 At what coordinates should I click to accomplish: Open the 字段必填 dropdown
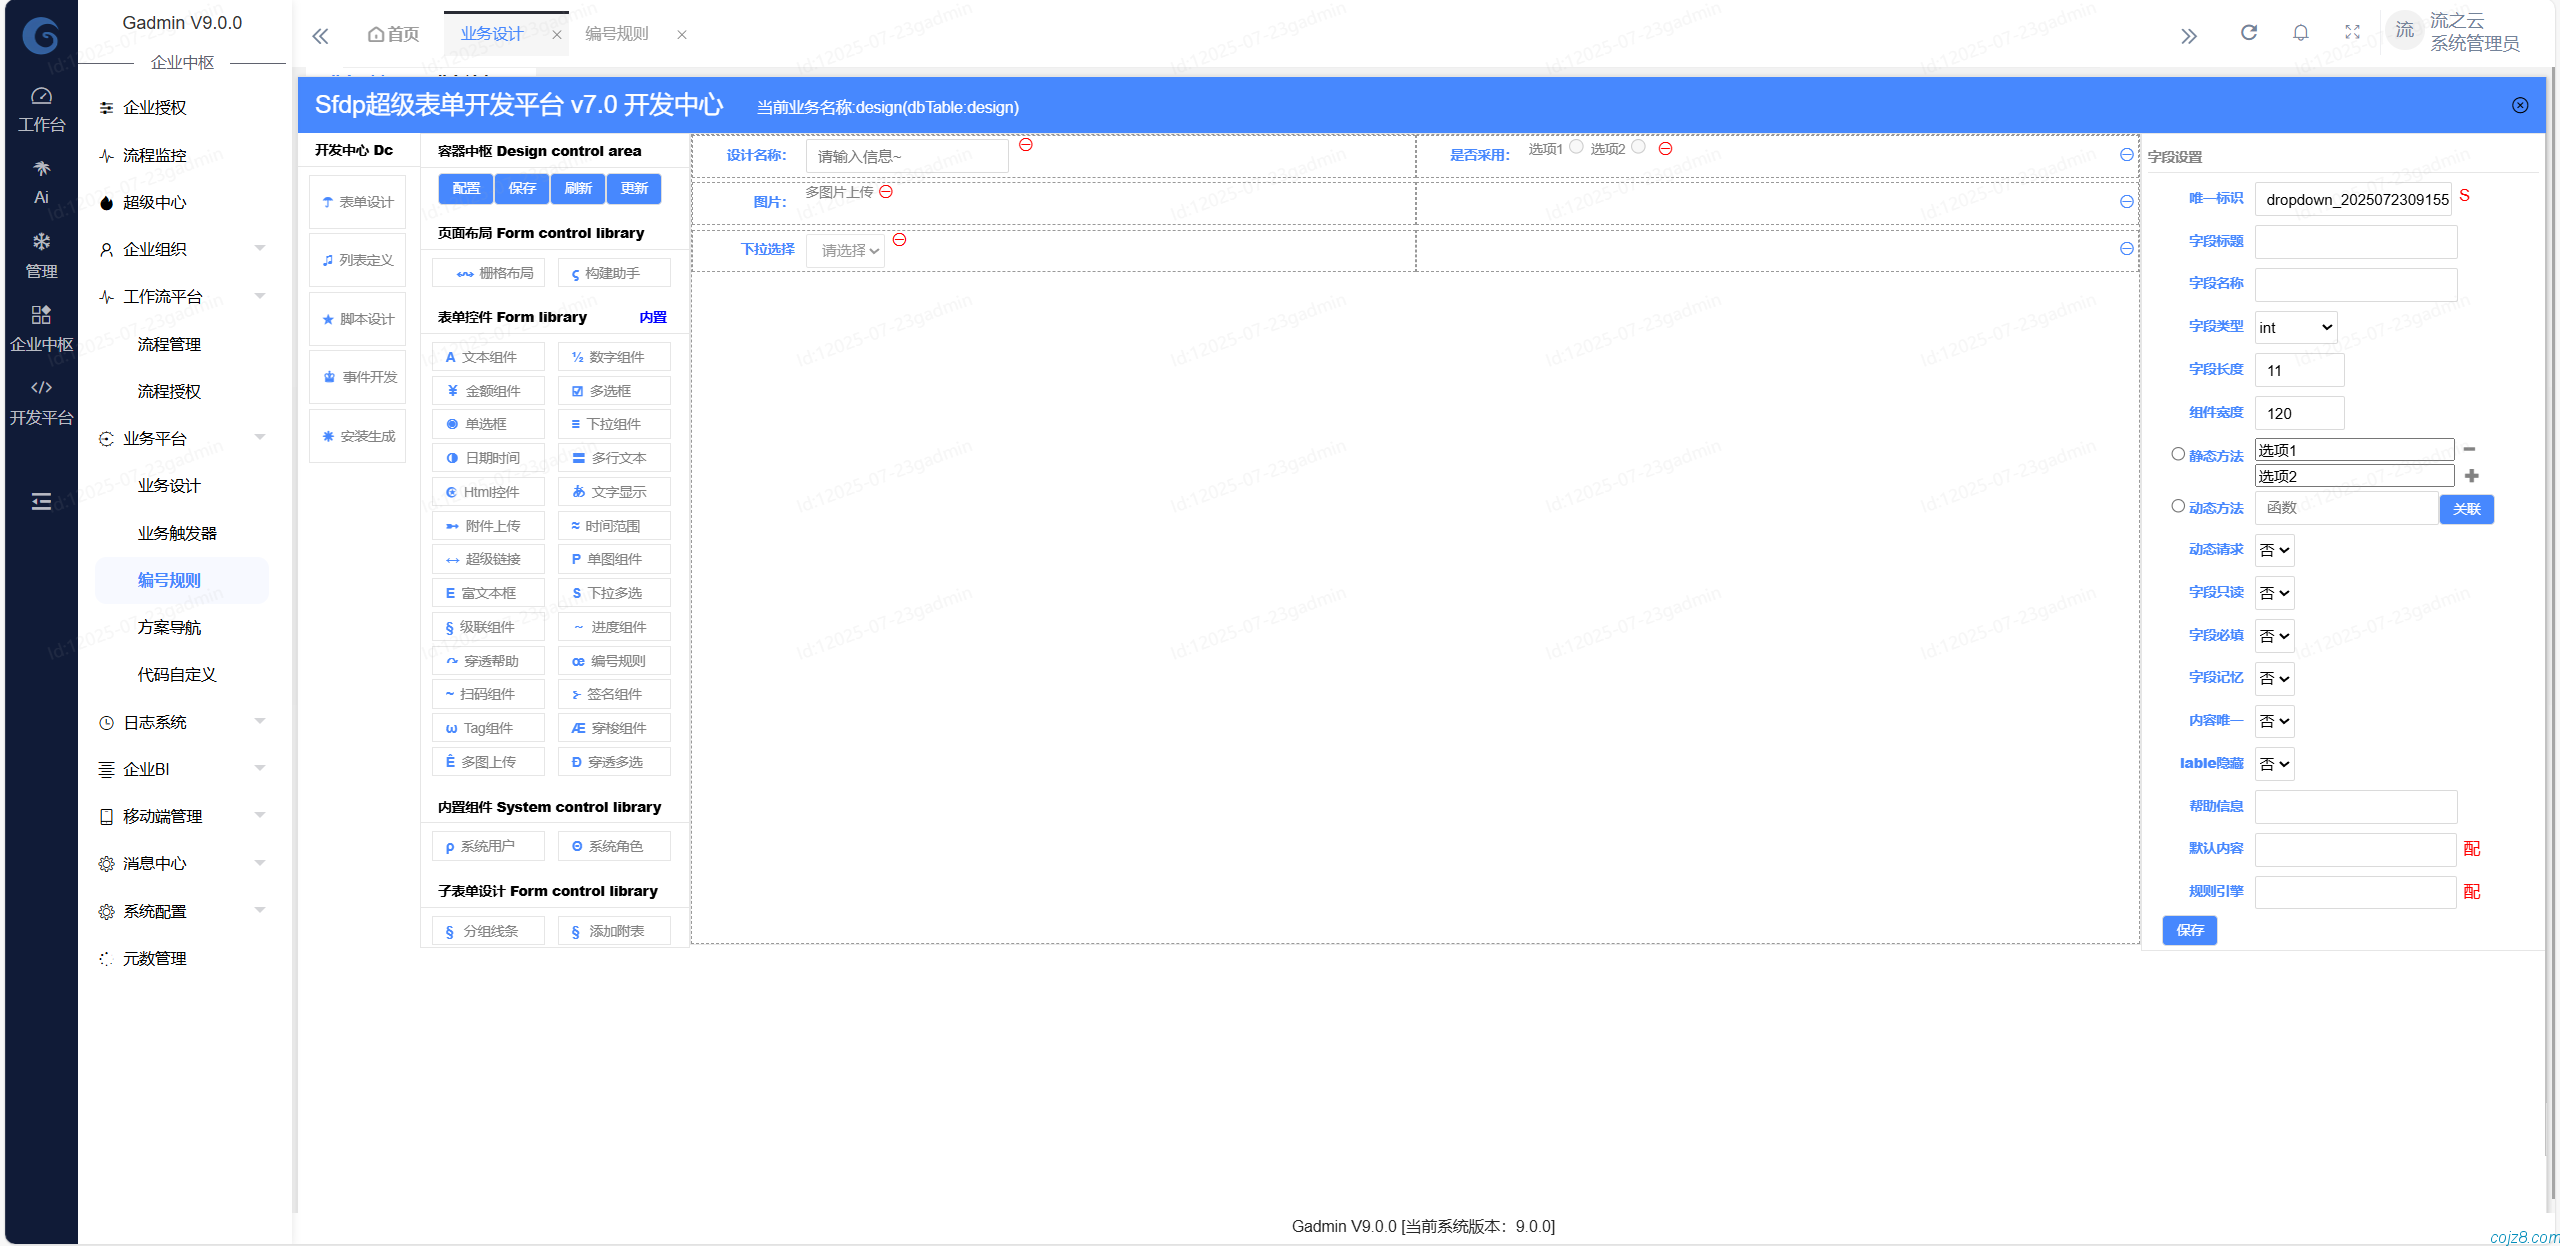point(2274,636)
